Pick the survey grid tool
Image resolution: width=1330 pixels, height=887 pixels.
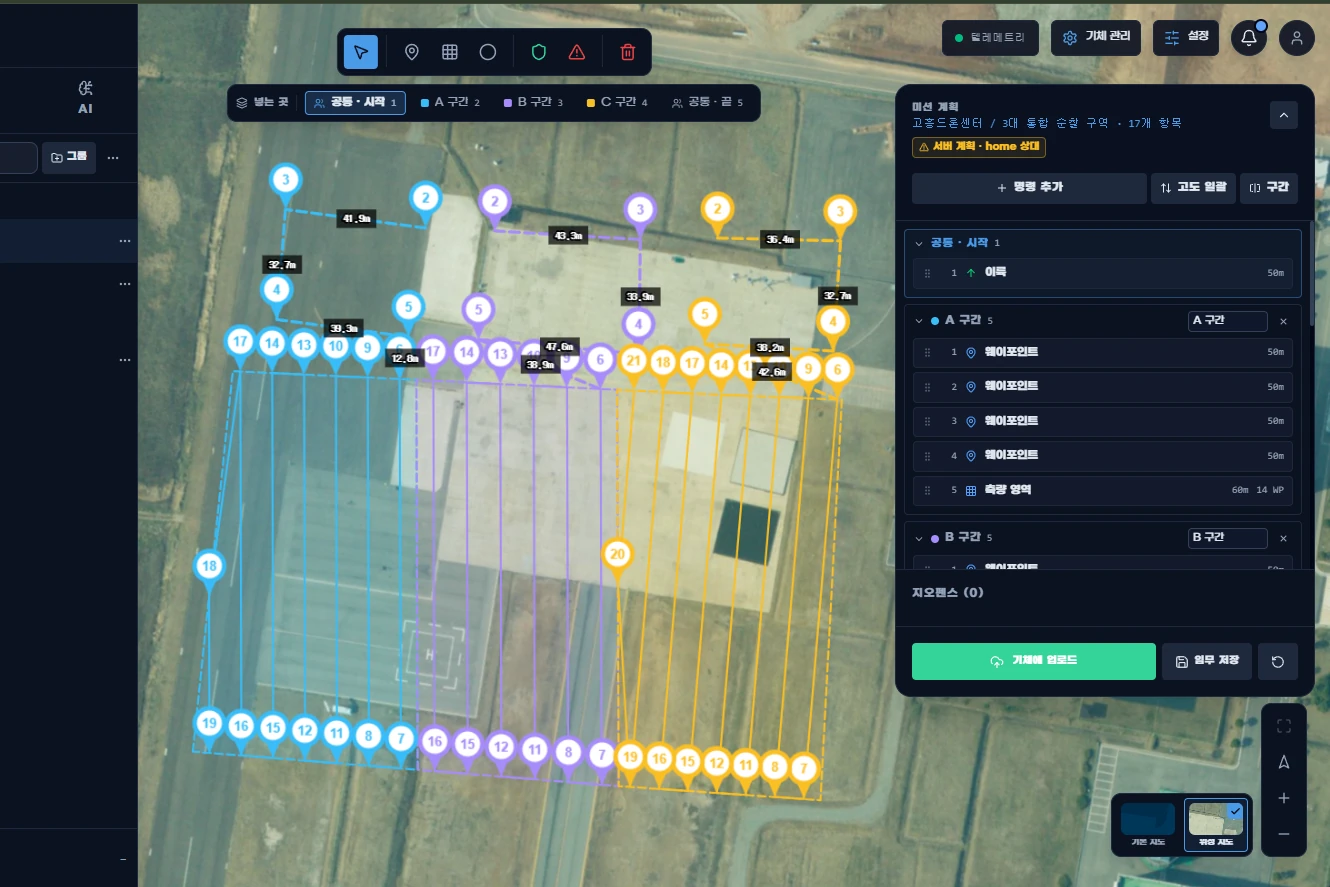(450, 52)
